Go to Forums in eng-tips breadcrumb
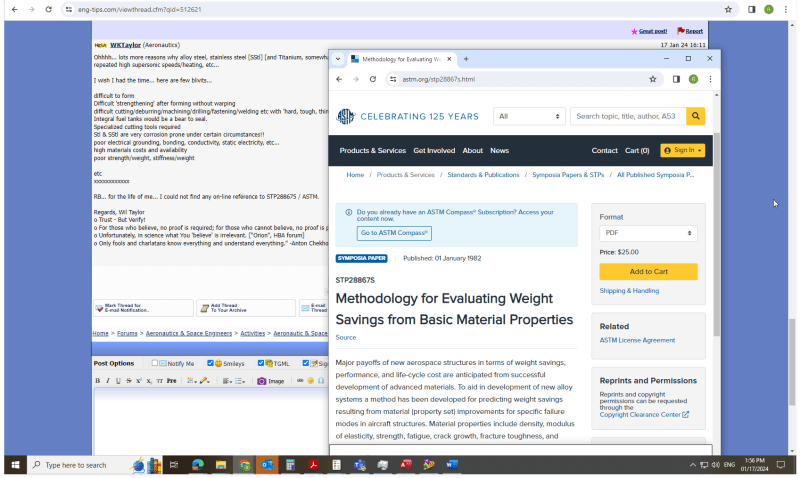The height and width of the screenshot is (478, 800). 127,333
